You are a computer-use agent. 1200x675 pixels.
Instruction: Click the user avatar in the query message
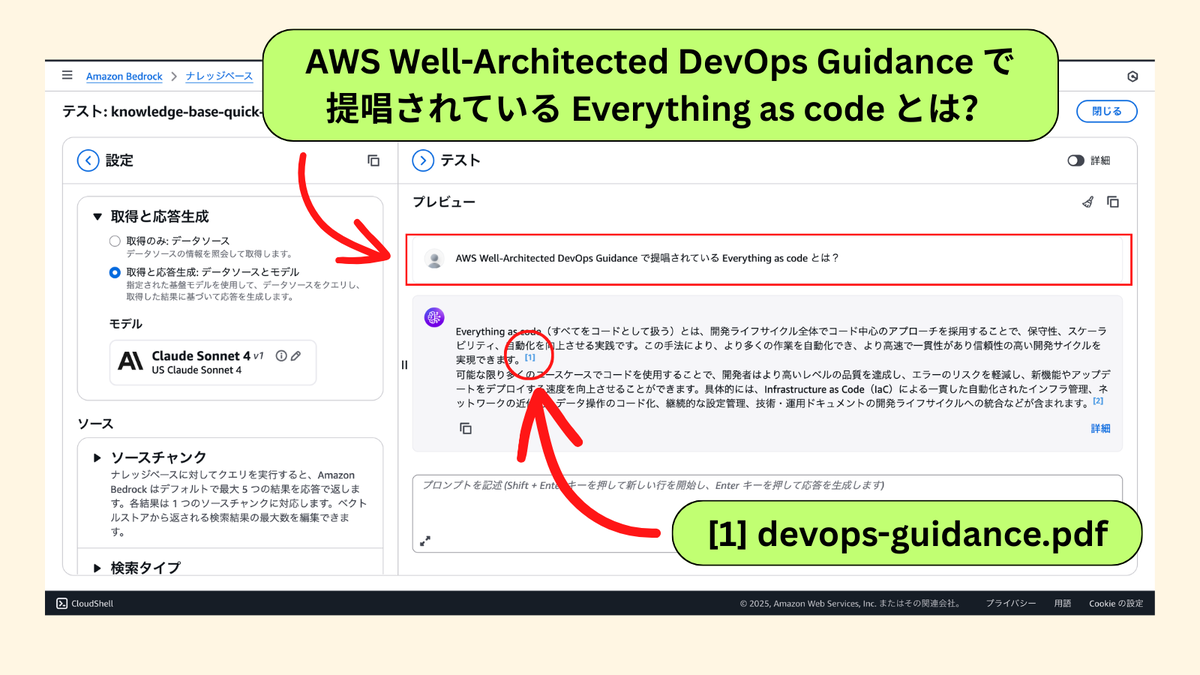pyautogui.click(x=434, y=259)
